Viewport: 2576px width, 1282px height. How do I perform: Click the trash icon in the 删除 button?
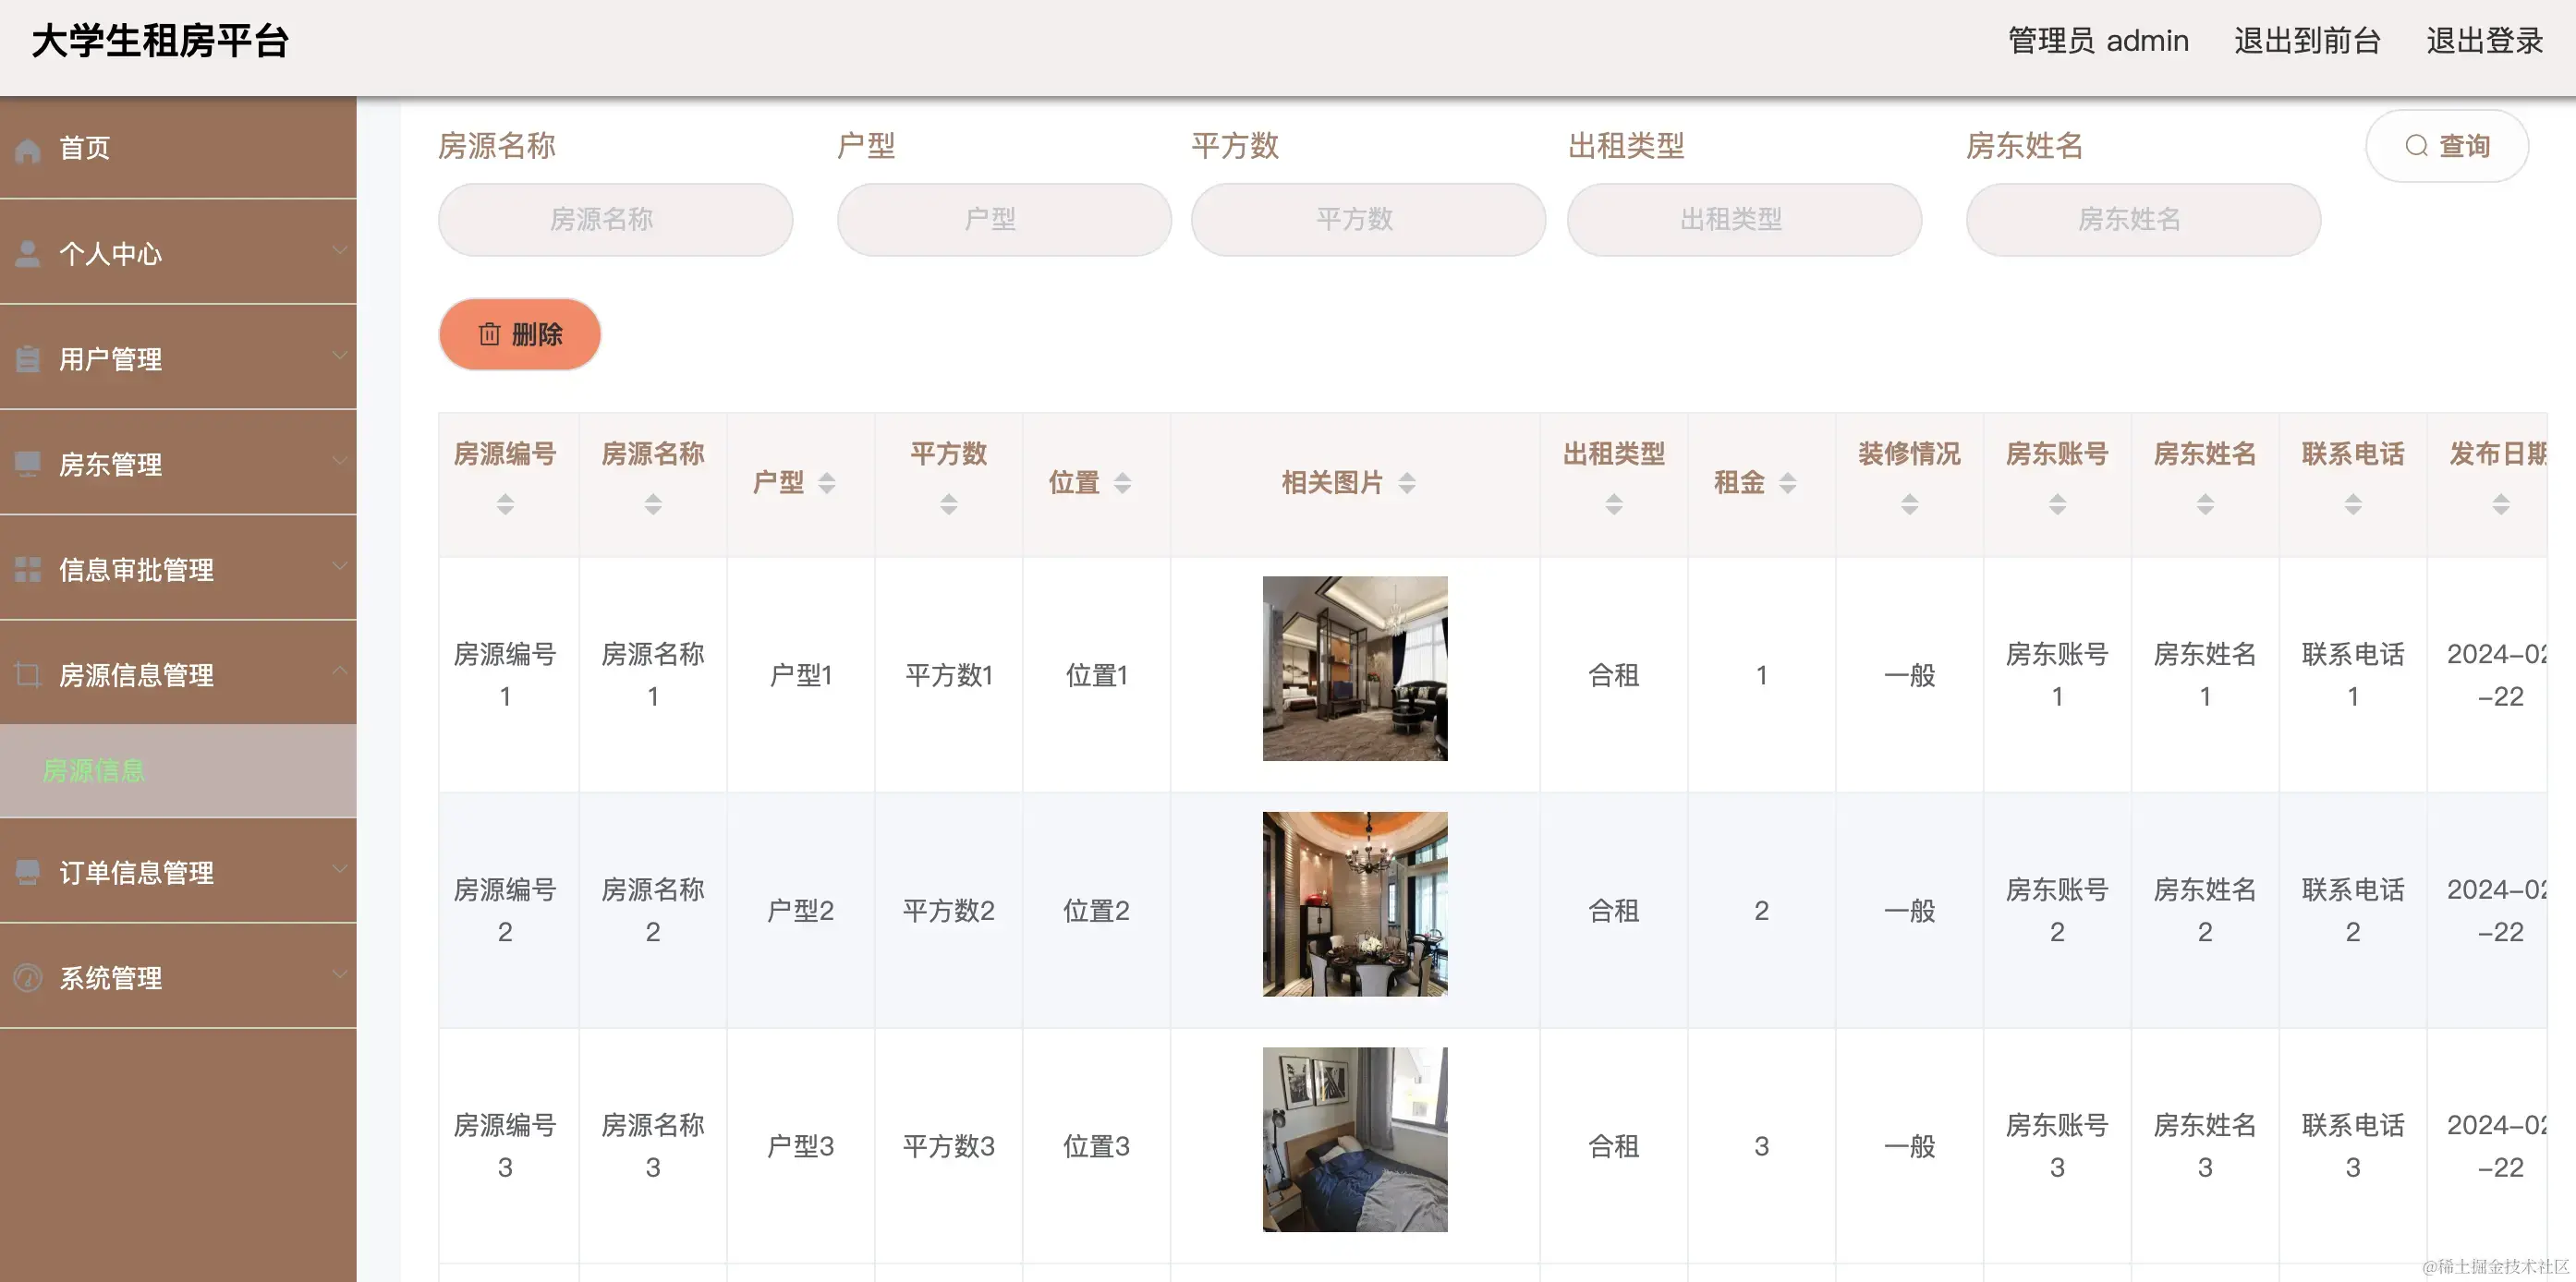click(x=489, y=334)
